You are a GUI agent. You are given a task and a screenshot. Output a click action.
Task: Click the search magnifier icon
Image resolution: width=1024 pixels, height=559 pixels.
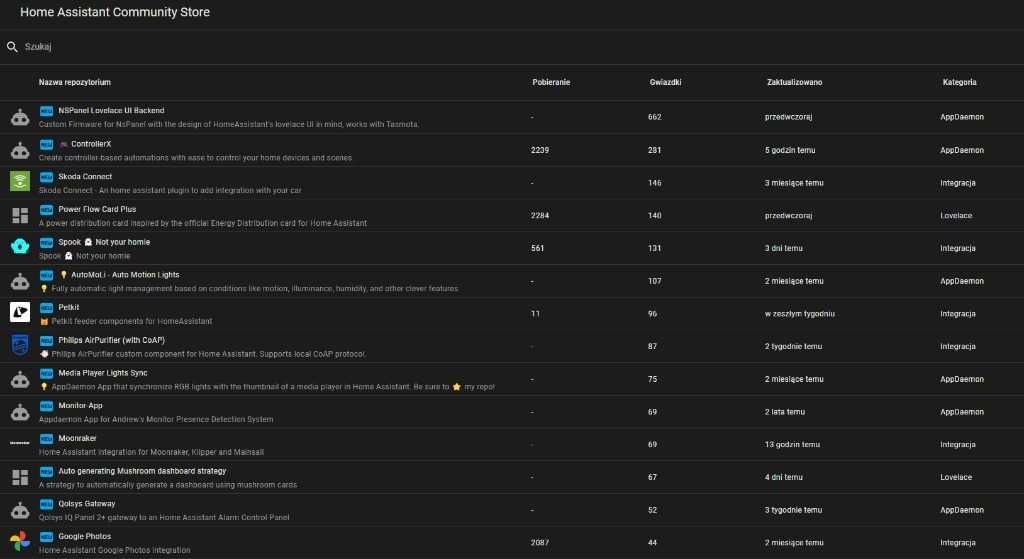click(x=12, y=46)
